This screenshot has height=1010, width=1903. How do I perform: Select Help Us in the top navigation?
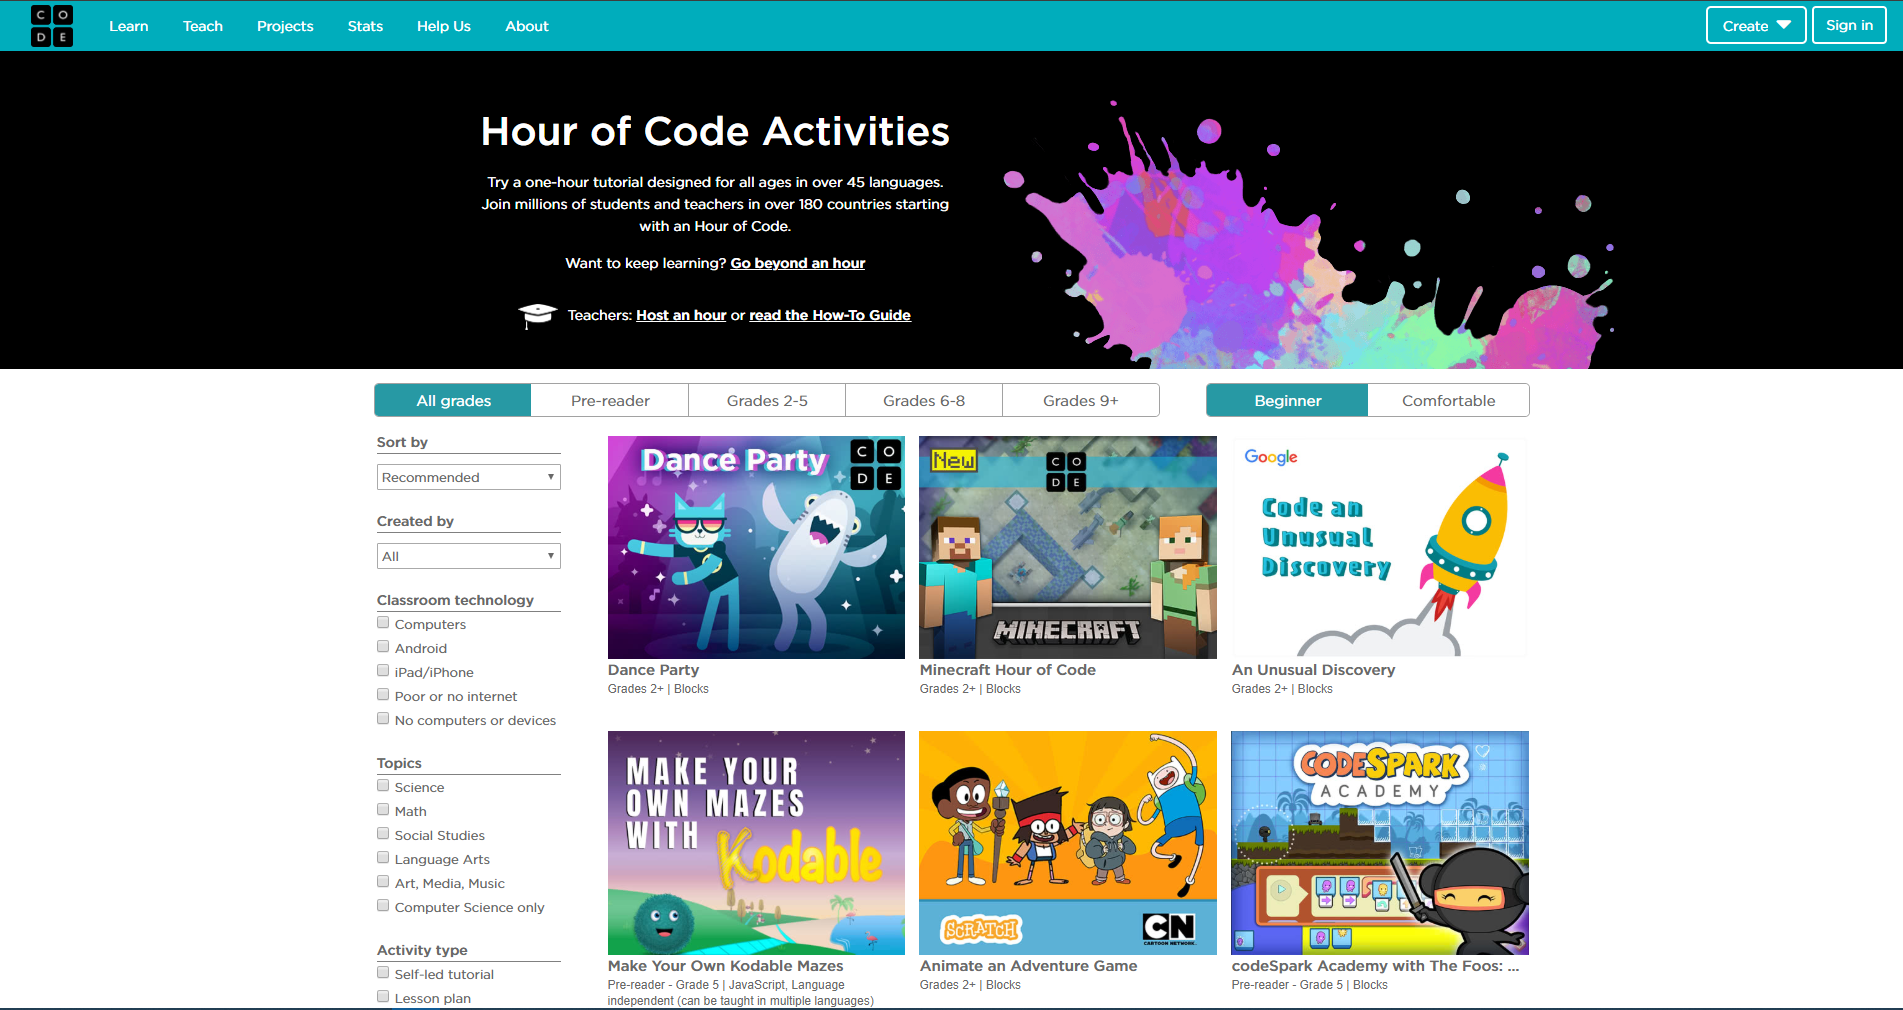click(444, 26)
